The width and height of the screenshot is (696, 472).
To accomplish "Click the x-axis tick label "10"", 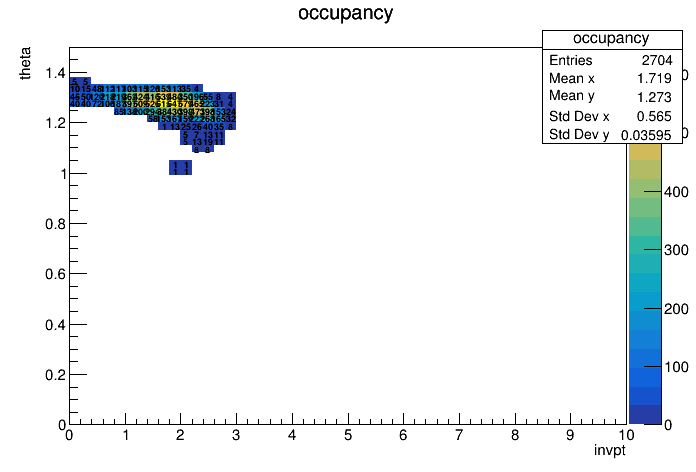I will 626,435.
